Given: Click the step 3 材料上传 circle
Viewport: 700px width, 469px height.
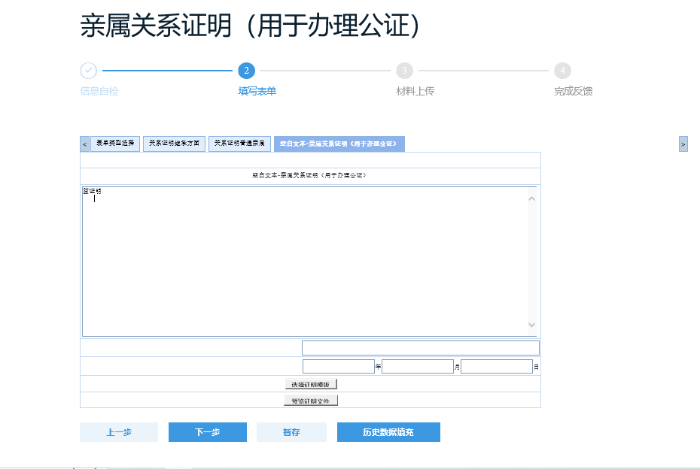Looking at the screenshot, I should [x=404, y=70].
